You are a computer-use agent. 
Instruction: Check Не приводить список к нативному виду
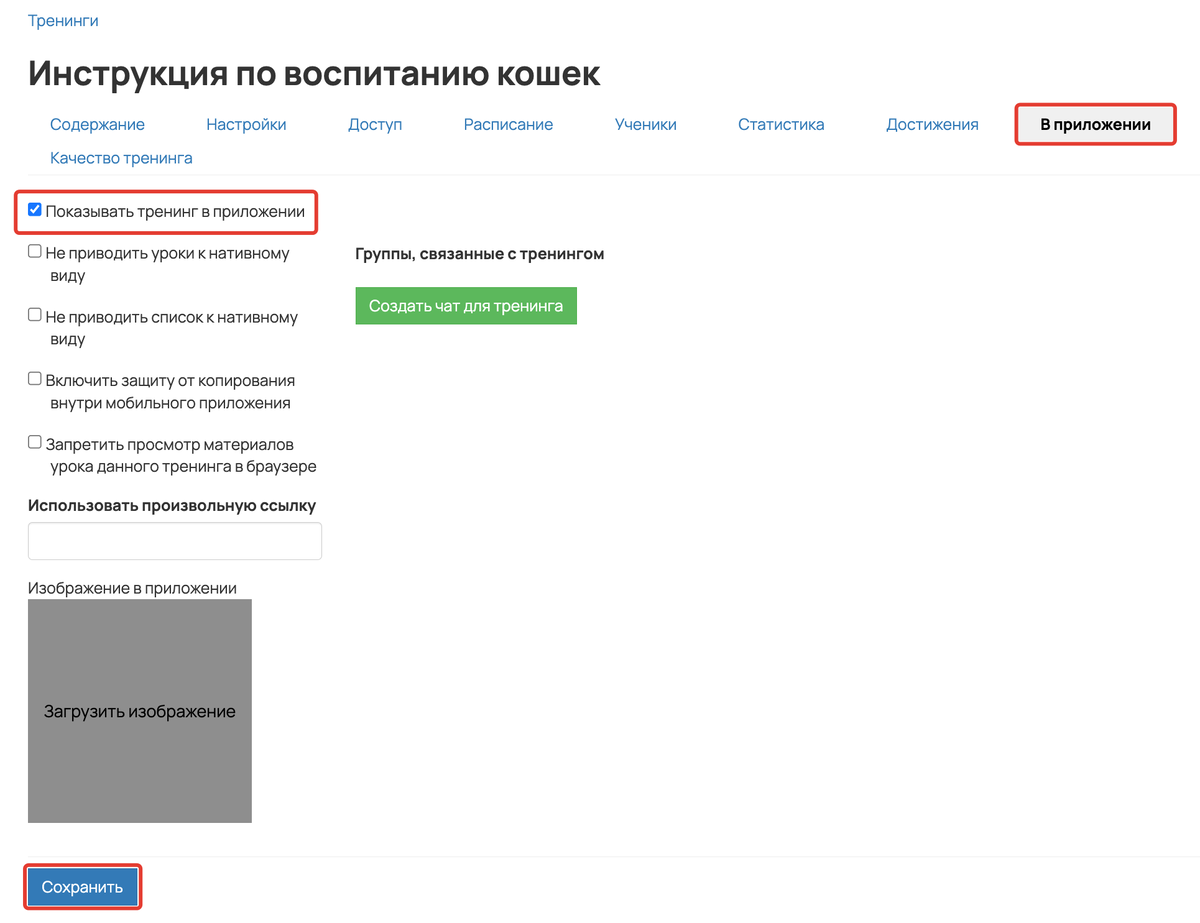click(35, 316)
